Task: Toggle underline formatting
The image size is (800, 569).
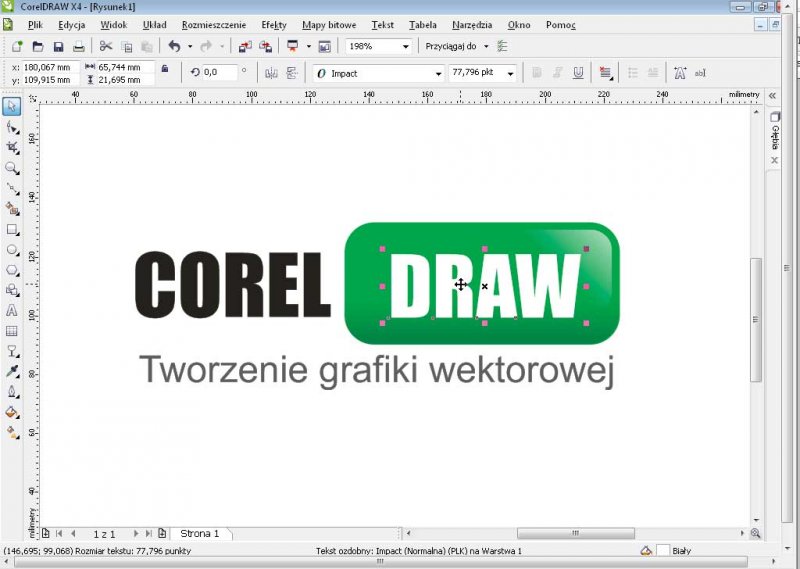Action: pyautogui.click(x=578, y=73)
